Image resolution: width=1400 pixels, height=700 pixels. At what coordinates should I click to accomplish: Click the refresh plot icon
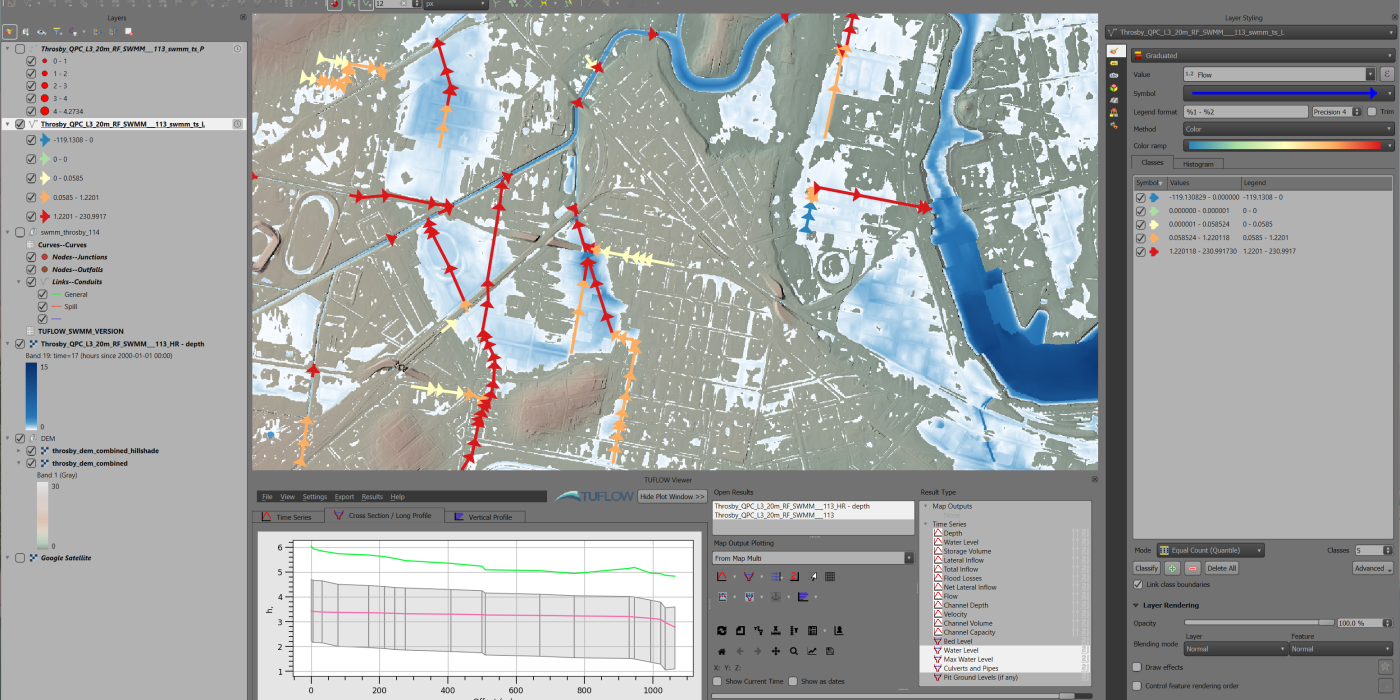click(721, 630)
